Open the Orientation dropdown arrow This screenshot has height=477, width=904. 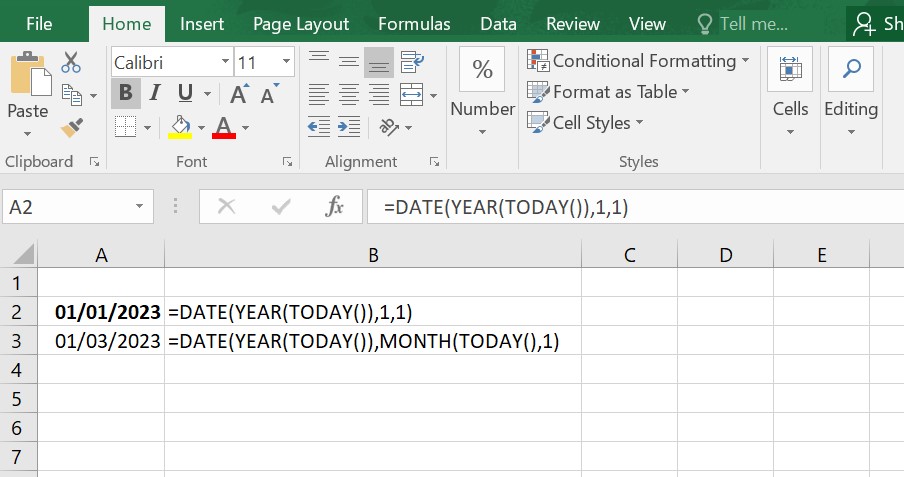408,127
